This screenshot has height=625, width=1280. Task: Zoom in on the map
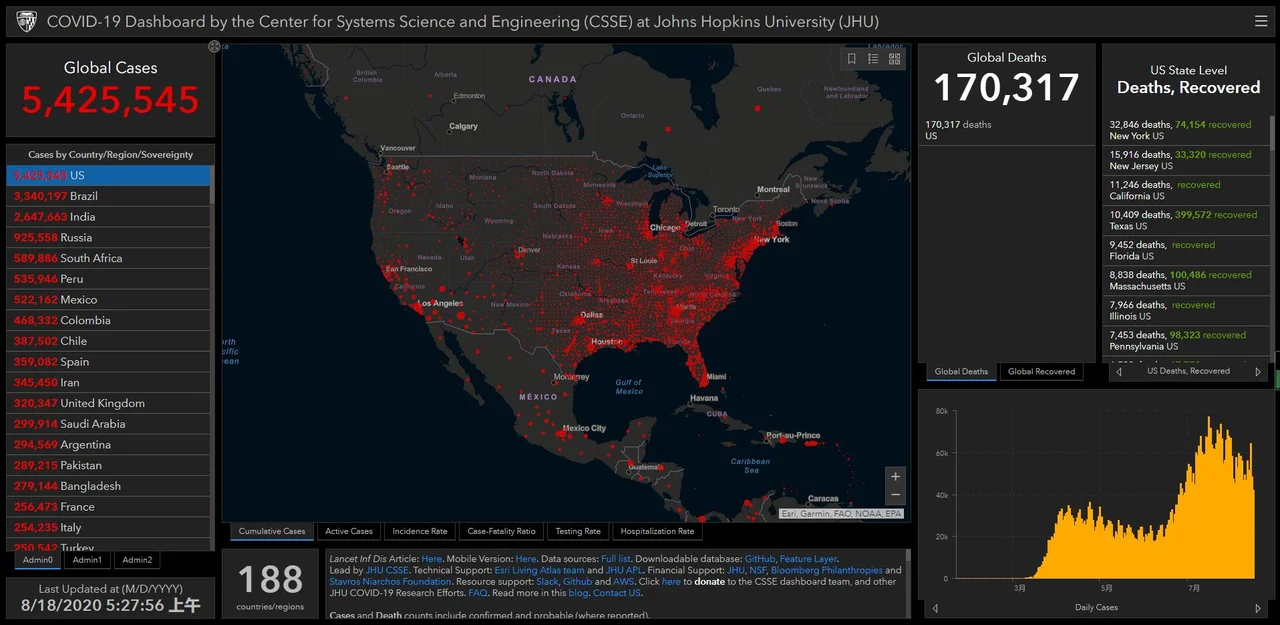click(895, 476)
